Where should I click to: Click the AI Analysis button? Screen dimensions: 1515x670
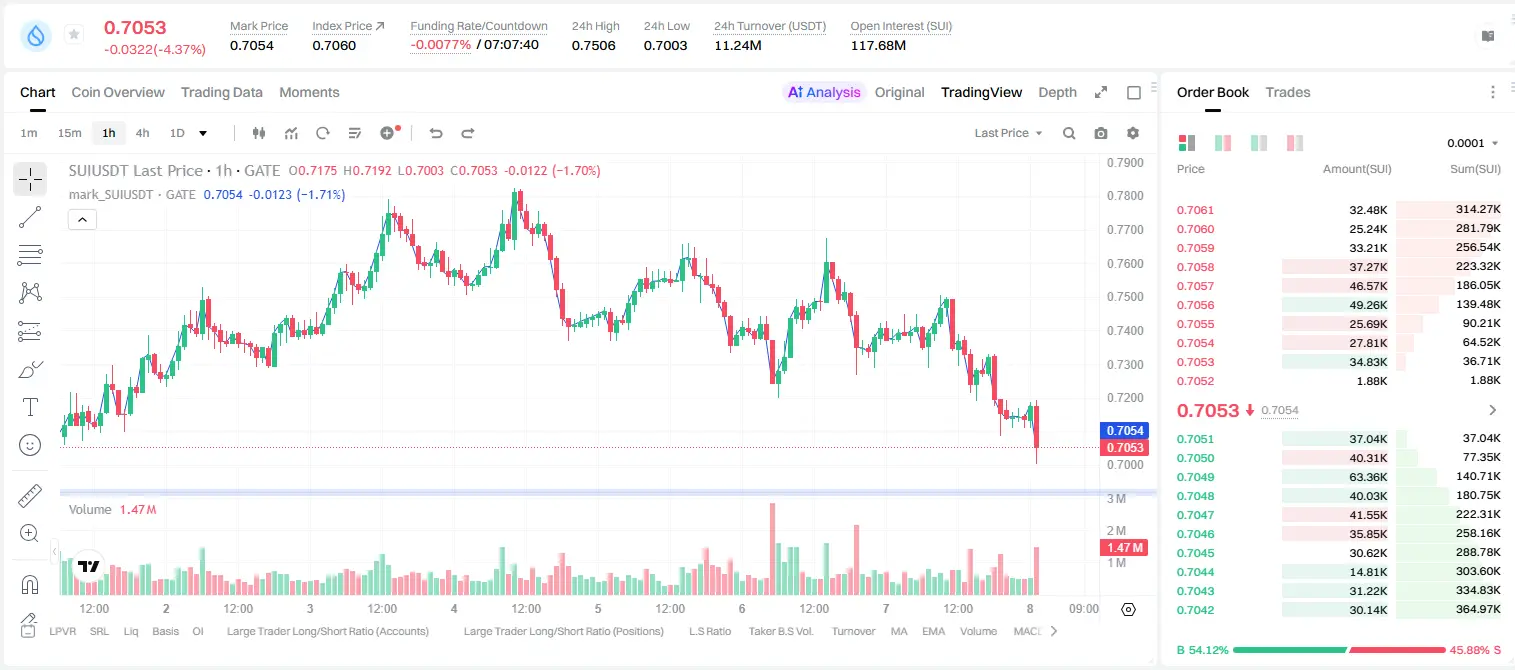pos(823,92)
